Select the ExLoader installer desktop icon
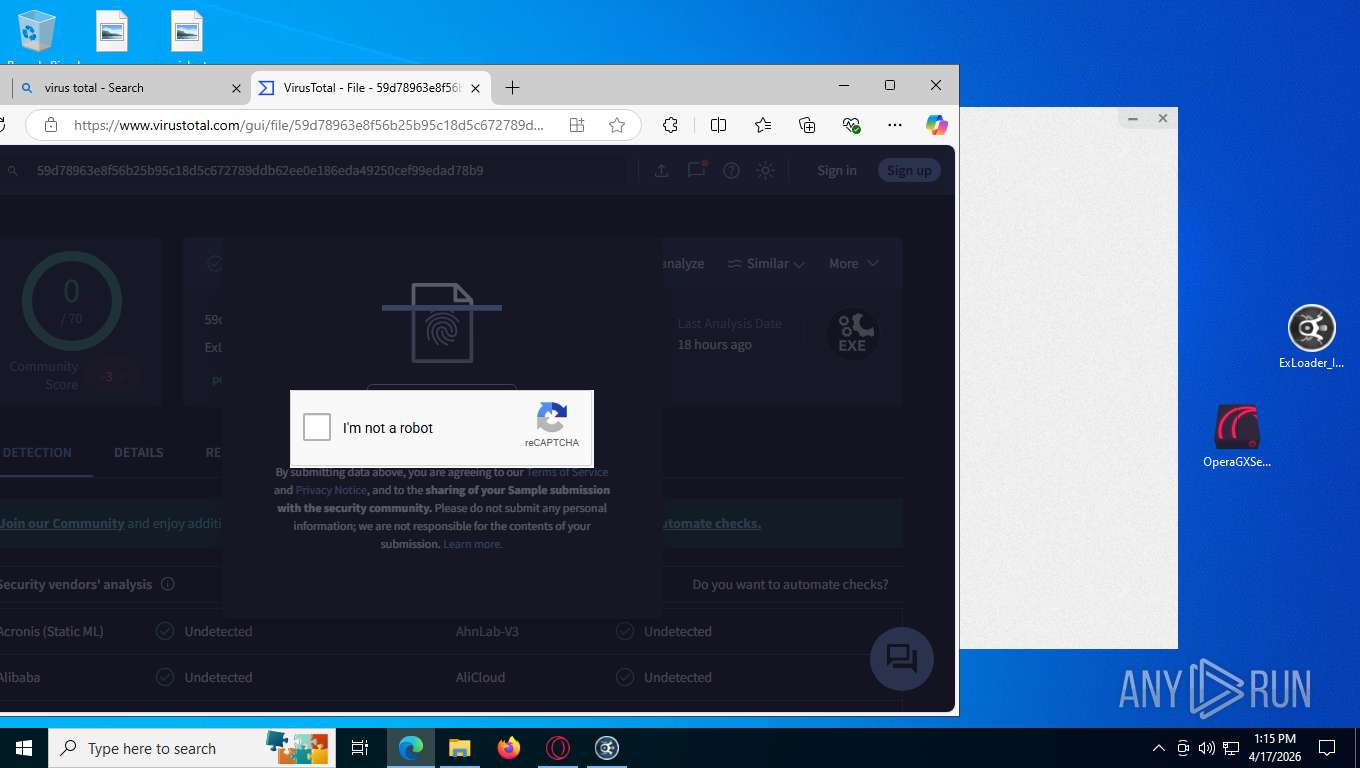The width and height of the screenshot is (1360, 768). point(1311,337)
